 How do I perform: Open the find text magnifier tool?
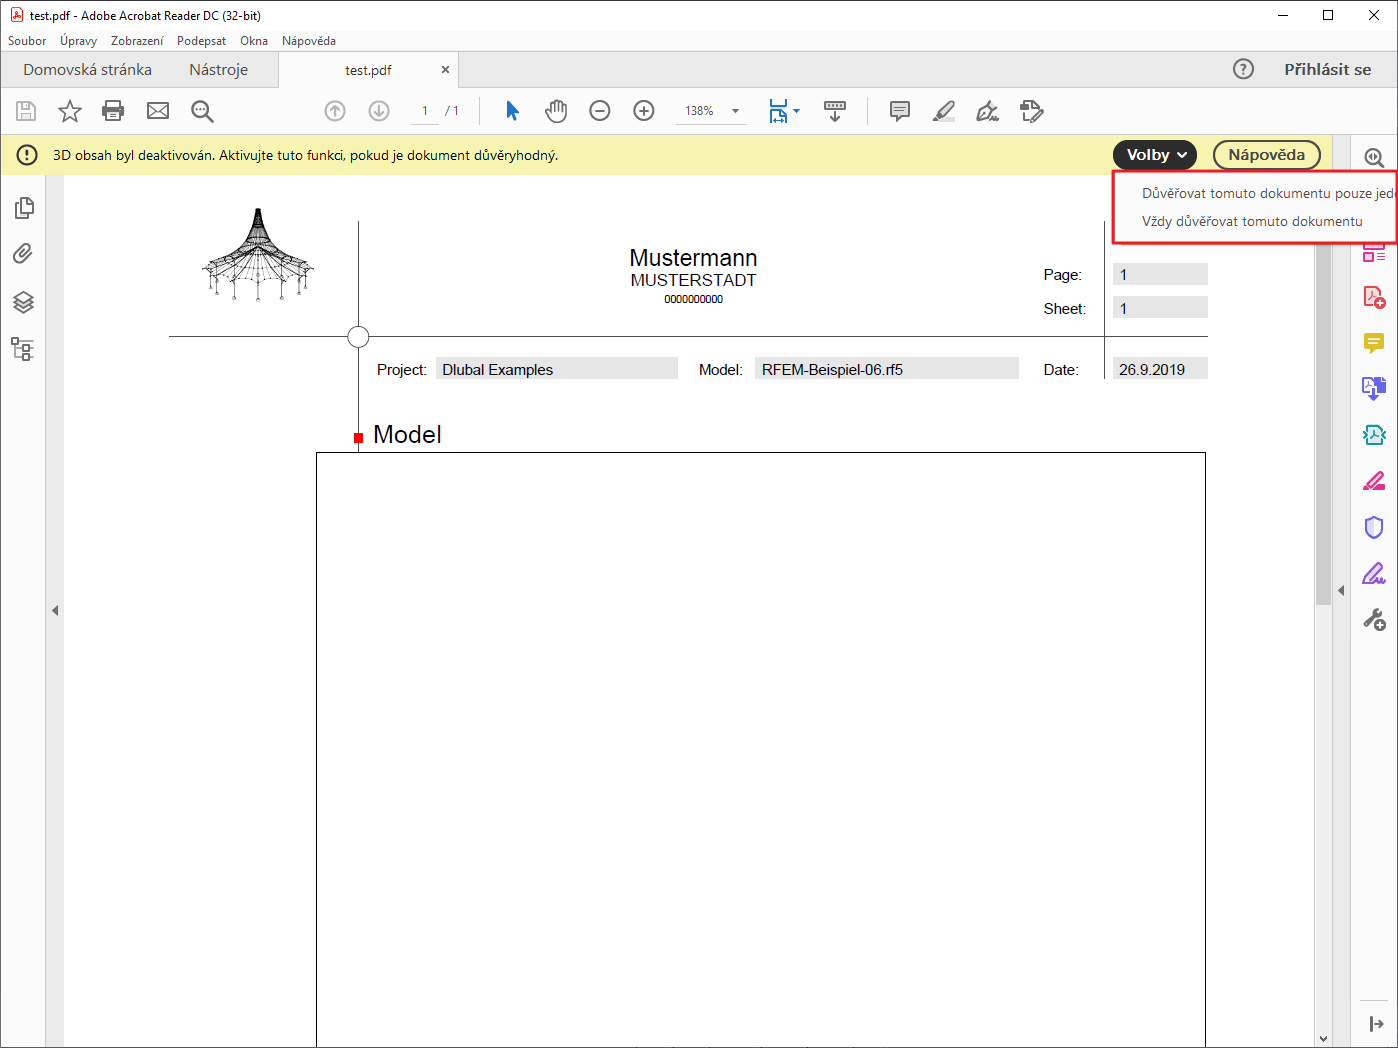point(202,111)
